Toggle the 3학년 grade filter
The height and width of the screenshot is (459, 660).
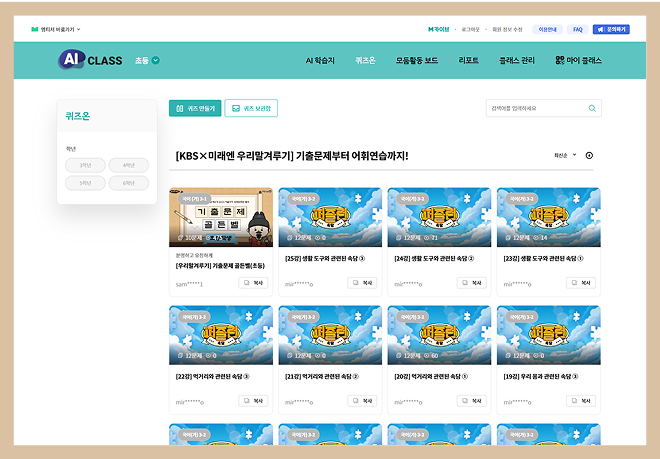click(x=84, y=165)
